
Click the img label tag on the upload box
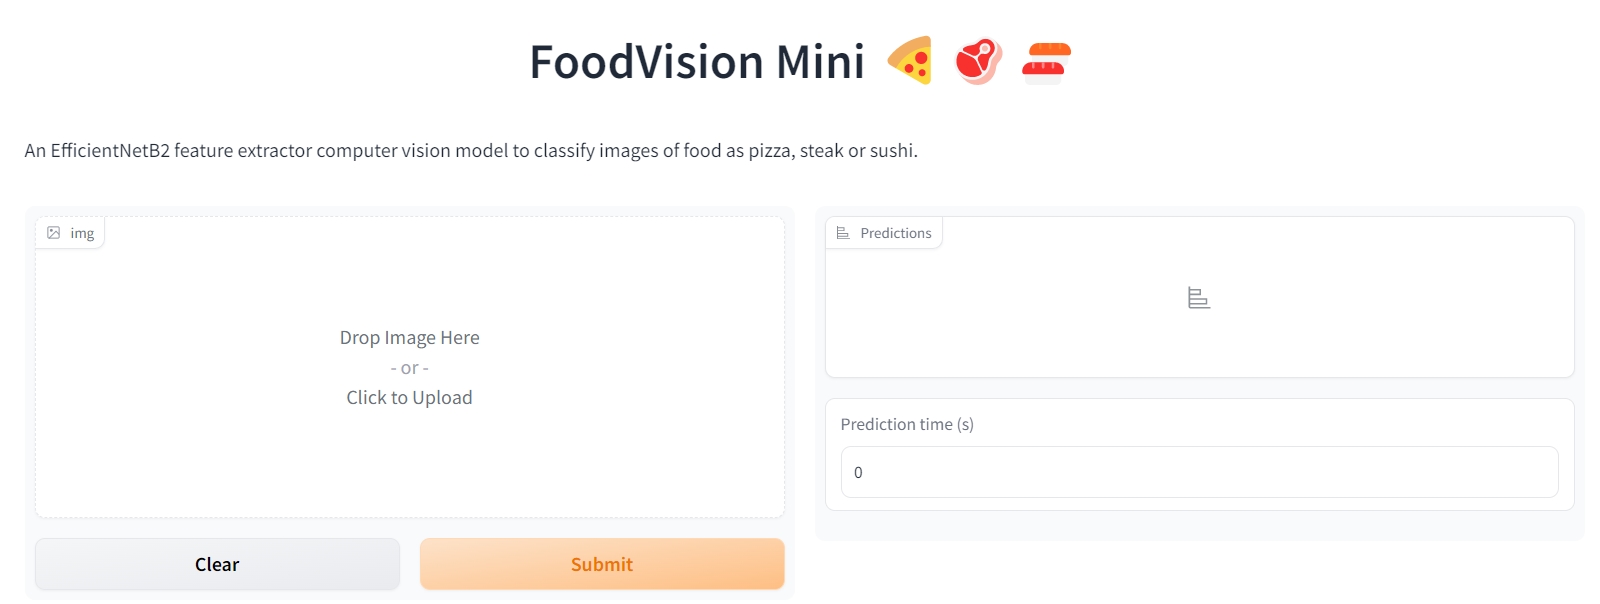pyautogui.click(x=70, y=231)
